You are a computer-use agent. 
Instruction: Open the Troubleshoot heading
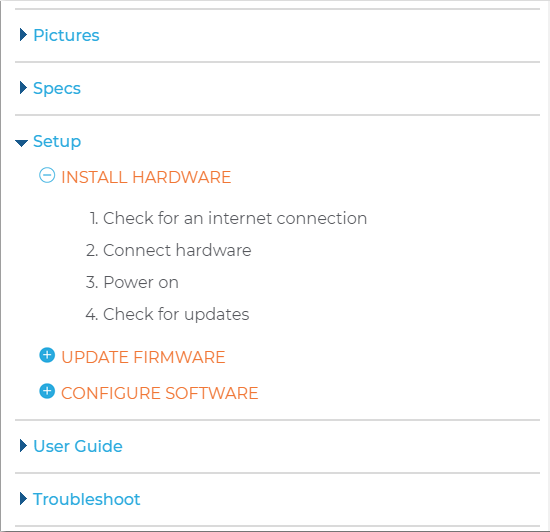pos(87,499)
